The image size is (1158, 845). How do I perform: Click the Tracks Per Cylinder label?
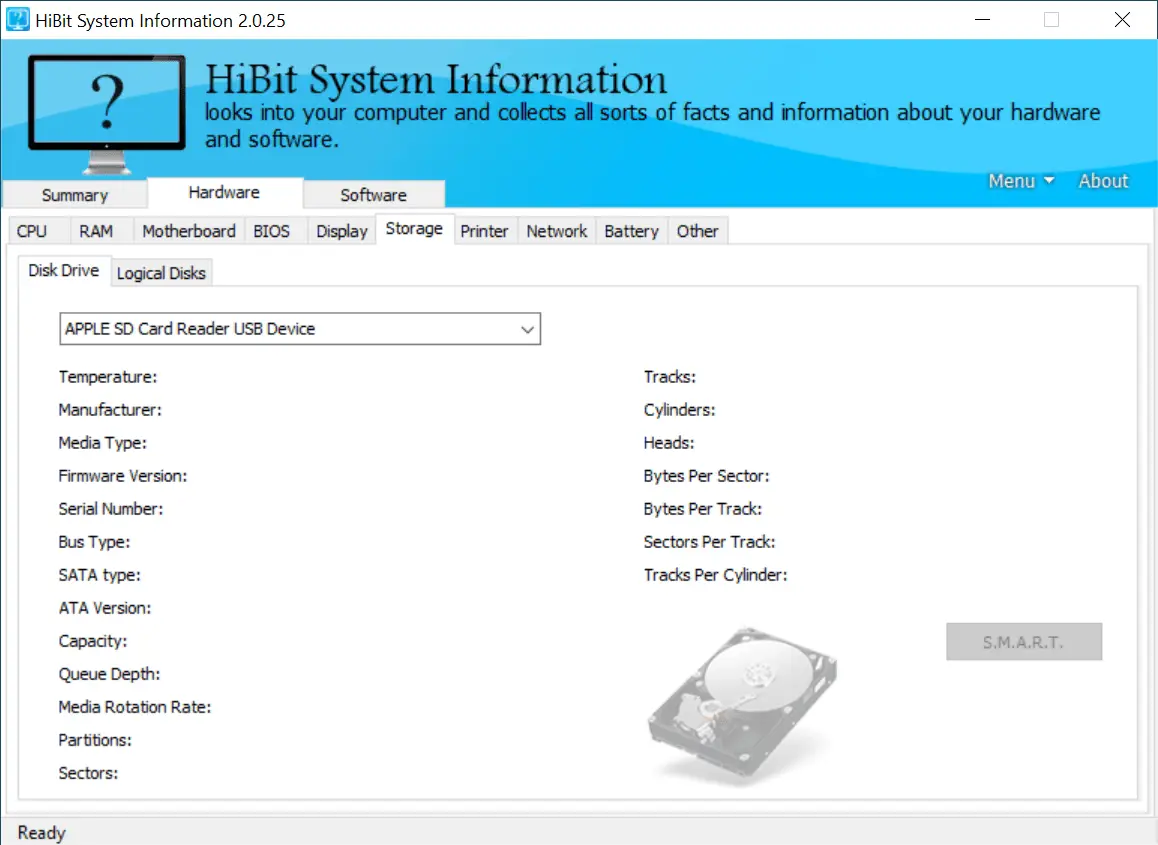[716, 575]
